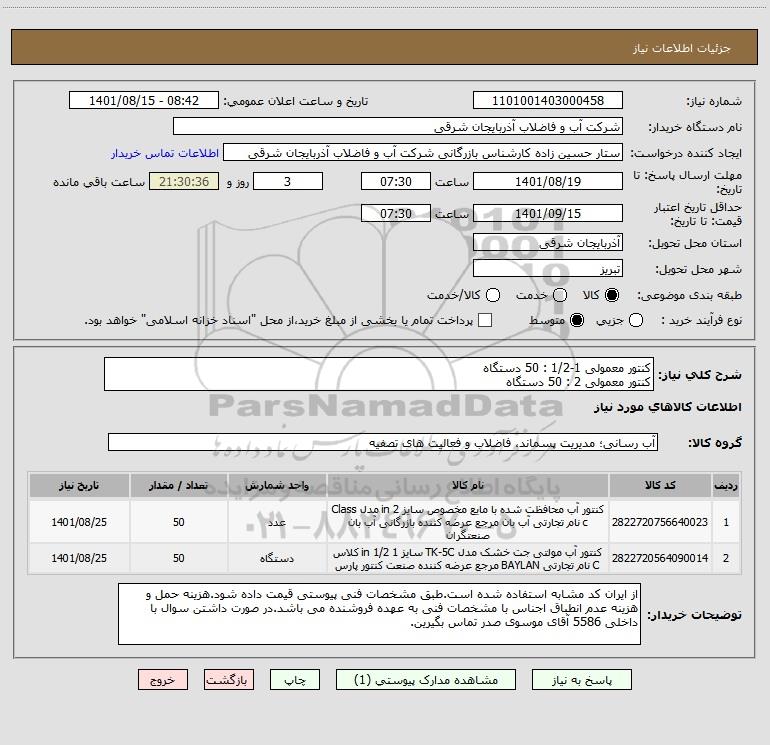Click the ردیف column header

(x=726, y=485)
